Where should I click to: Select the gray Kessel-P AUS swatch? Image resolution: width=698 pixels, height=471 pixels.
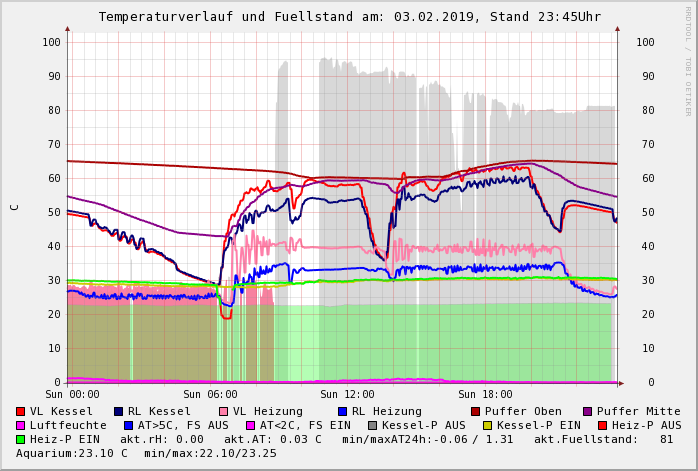tap(372, 425)
